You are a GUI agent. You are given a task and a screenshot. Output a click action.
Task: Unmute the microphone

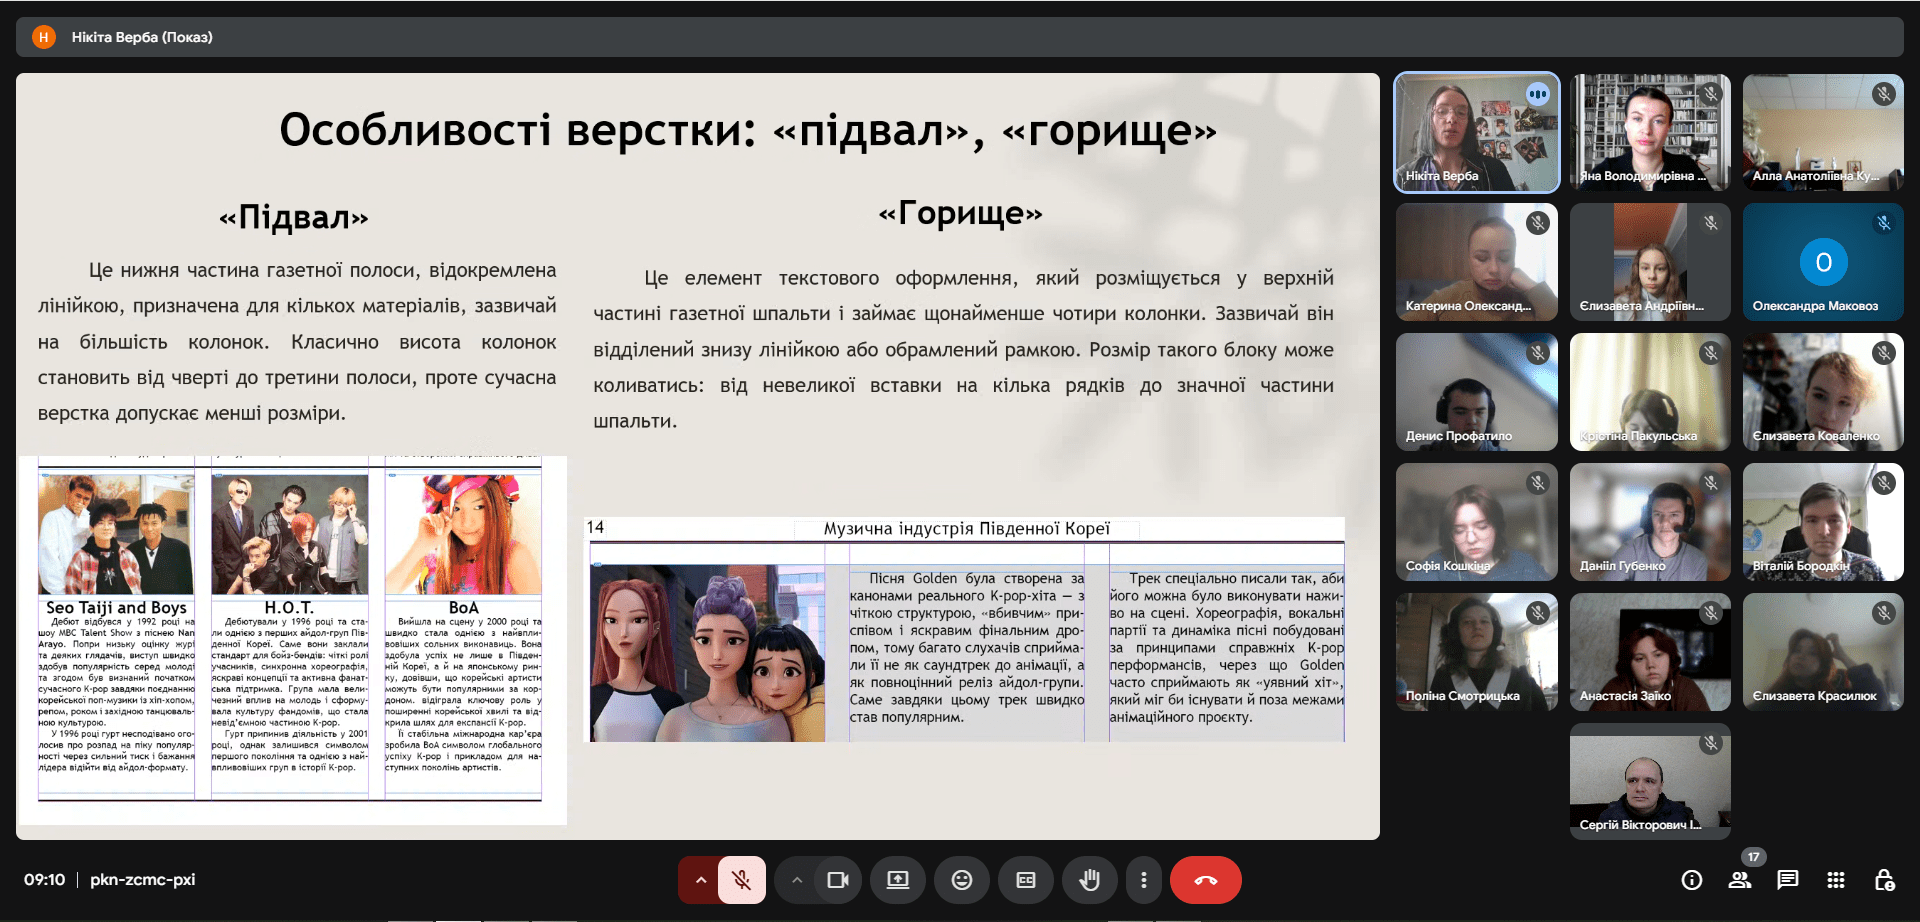tap(741, 880)
